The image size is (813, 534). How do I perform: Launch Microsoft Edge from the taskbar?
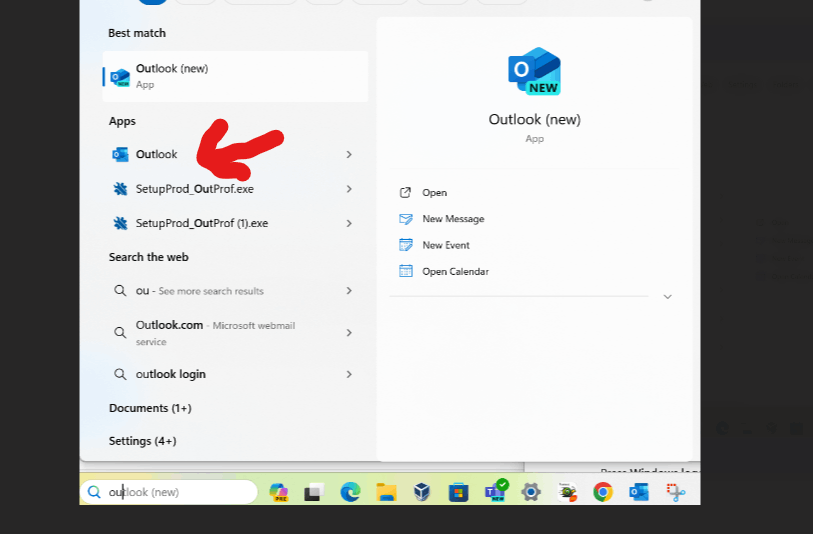tap(350, 491)
